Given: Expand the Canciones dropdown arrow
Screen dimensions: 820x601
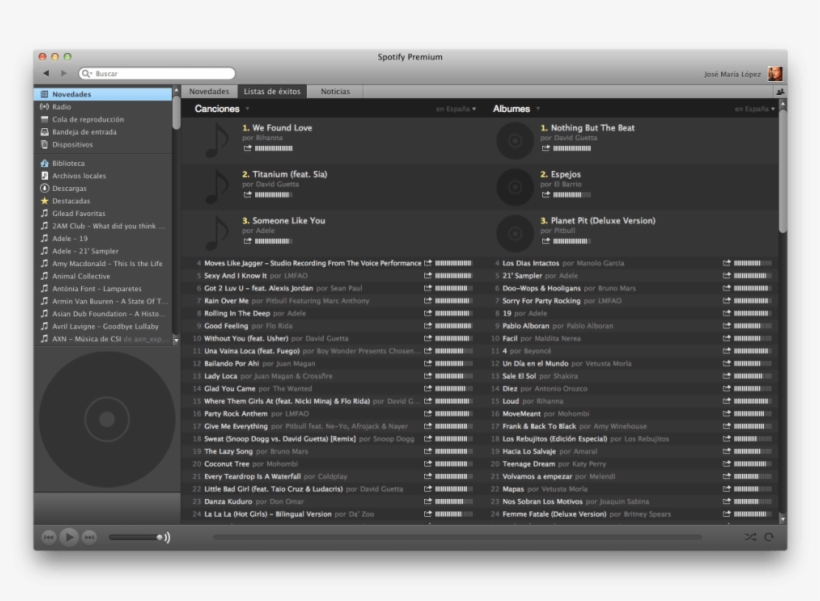Looking at the screenshot, I should [247, 109].
